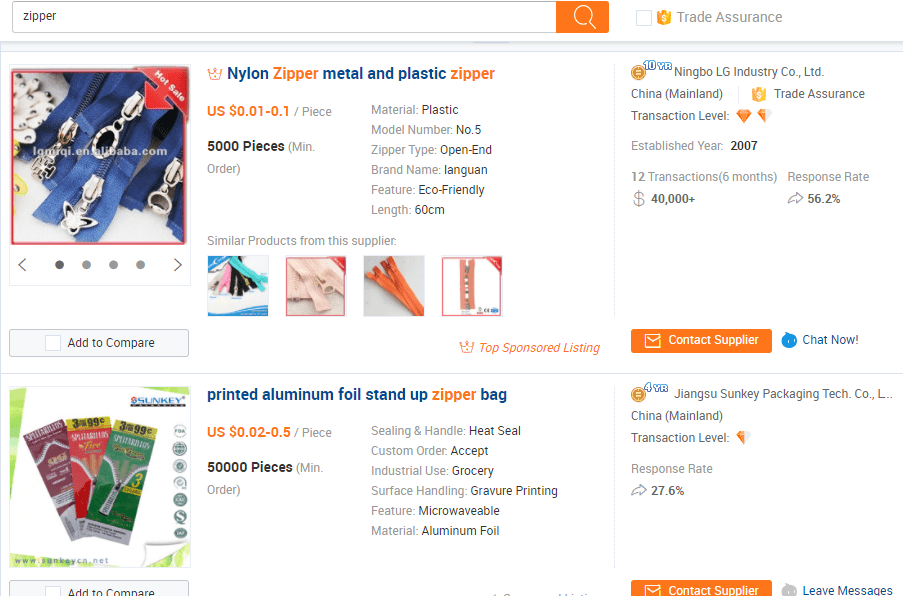Click the blue Chat Now bubble icon
903x596 pixels.
[x=788, y=340]
